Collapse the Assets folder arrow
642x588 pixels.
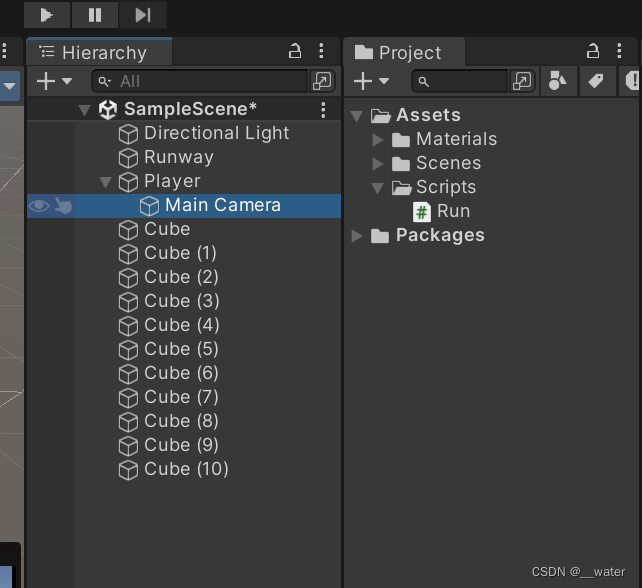coord(357,116)
